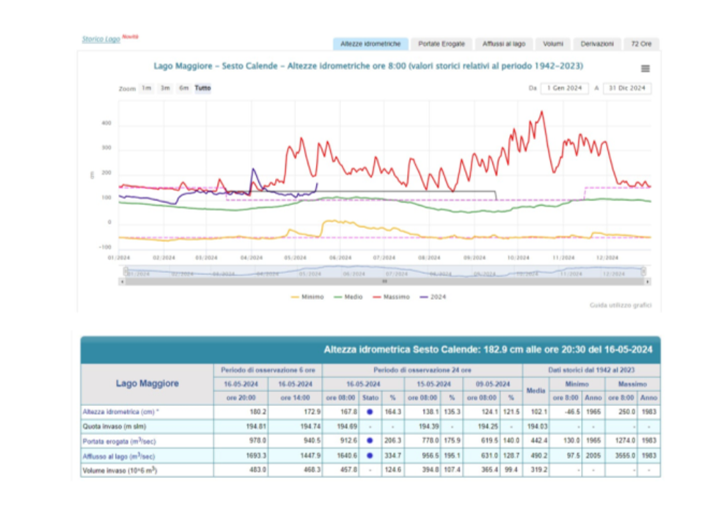Hide the 2024 series in legend

click(x=433, y=297)
